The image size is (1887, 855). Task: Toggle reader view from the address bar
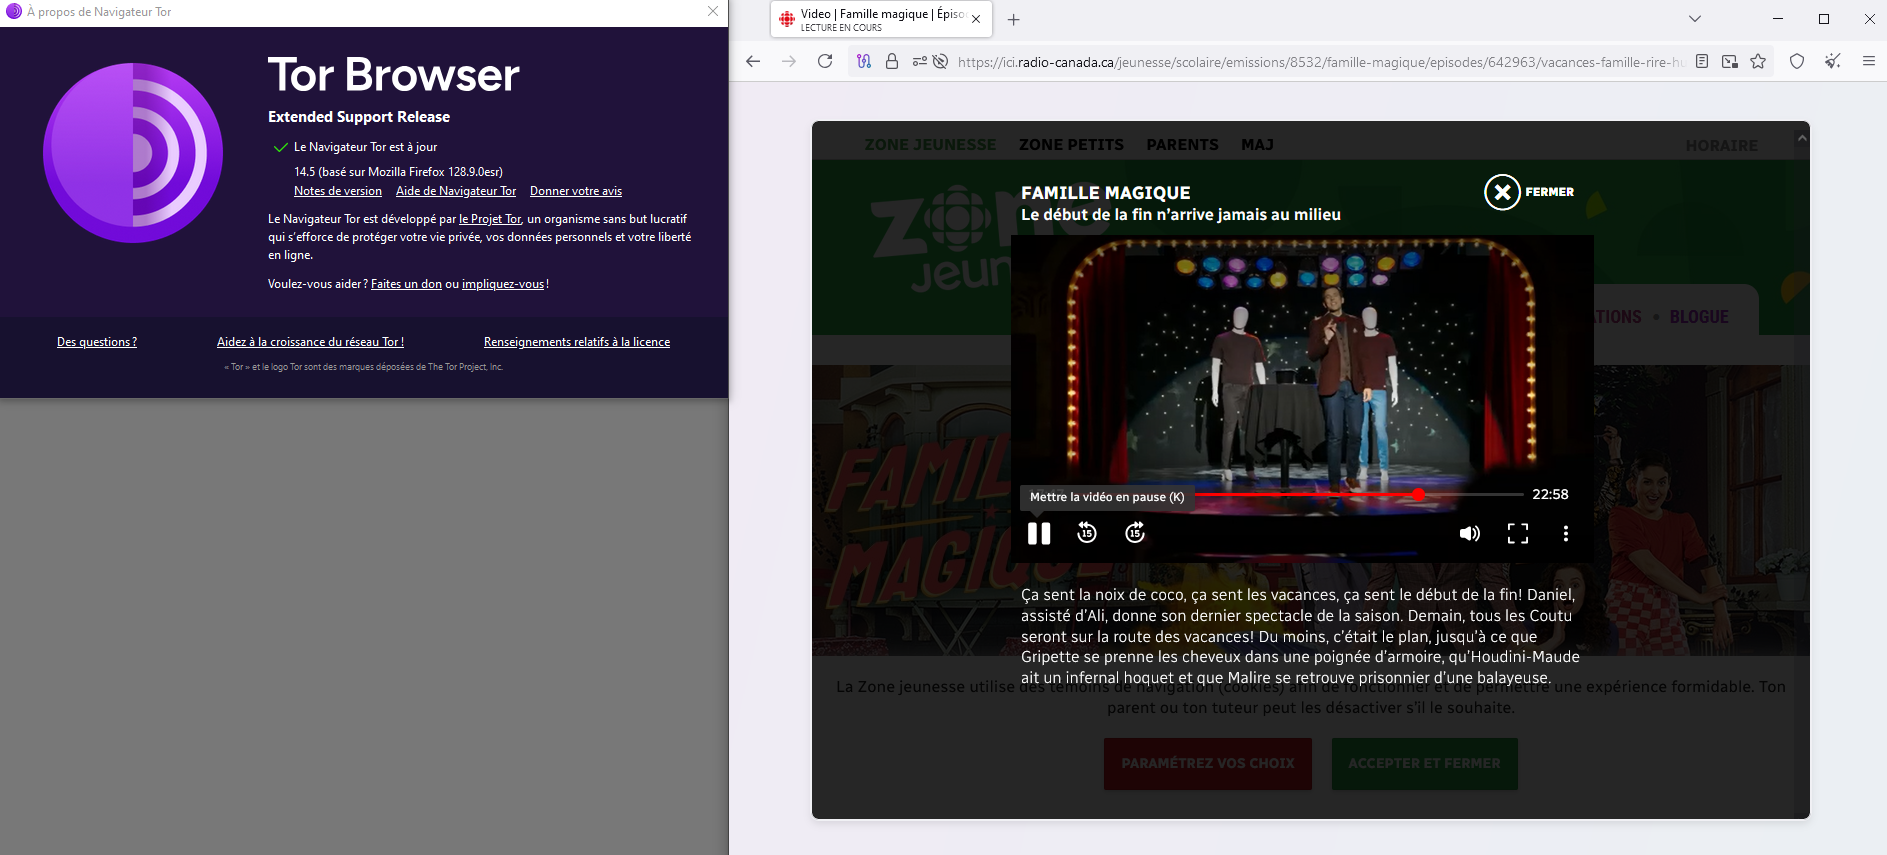point(1702,62)
